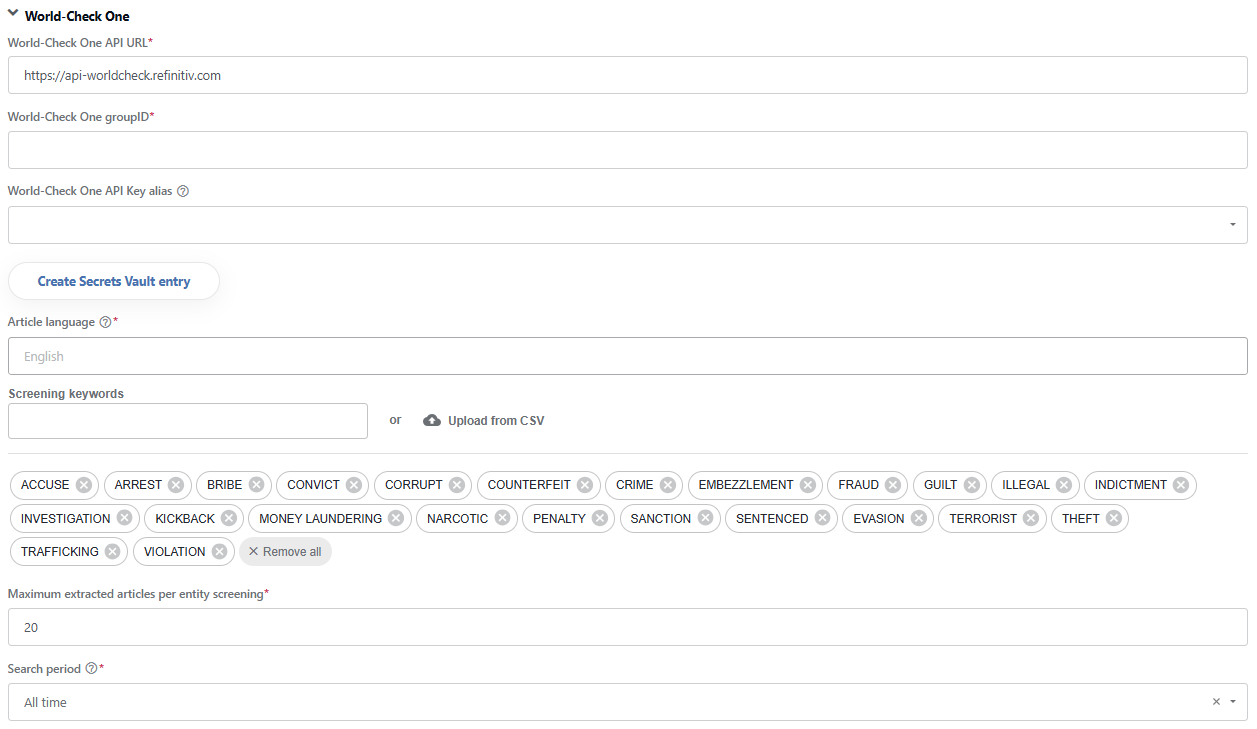Image resolution: width=1257 pixels, height=729 pixels.
Task: Focus the World-Check One groupID field
Action: coord(628,150)
